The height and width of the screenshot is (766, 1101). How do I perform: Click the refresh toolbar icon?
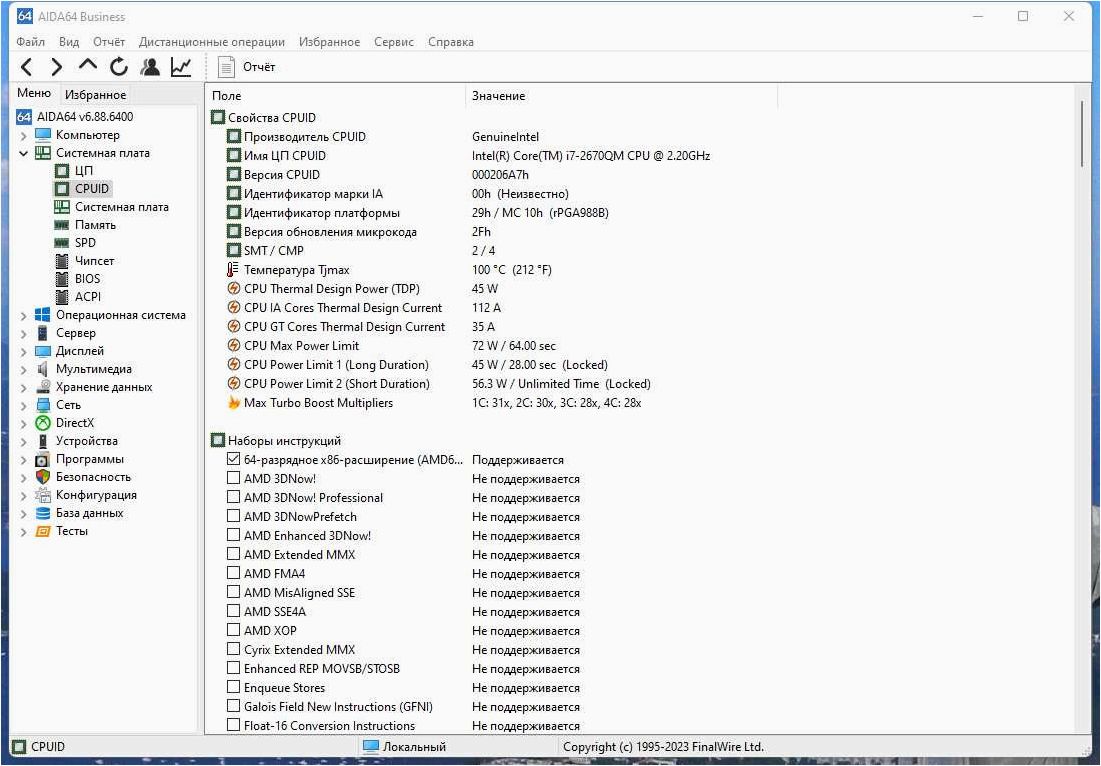[119, 67]
